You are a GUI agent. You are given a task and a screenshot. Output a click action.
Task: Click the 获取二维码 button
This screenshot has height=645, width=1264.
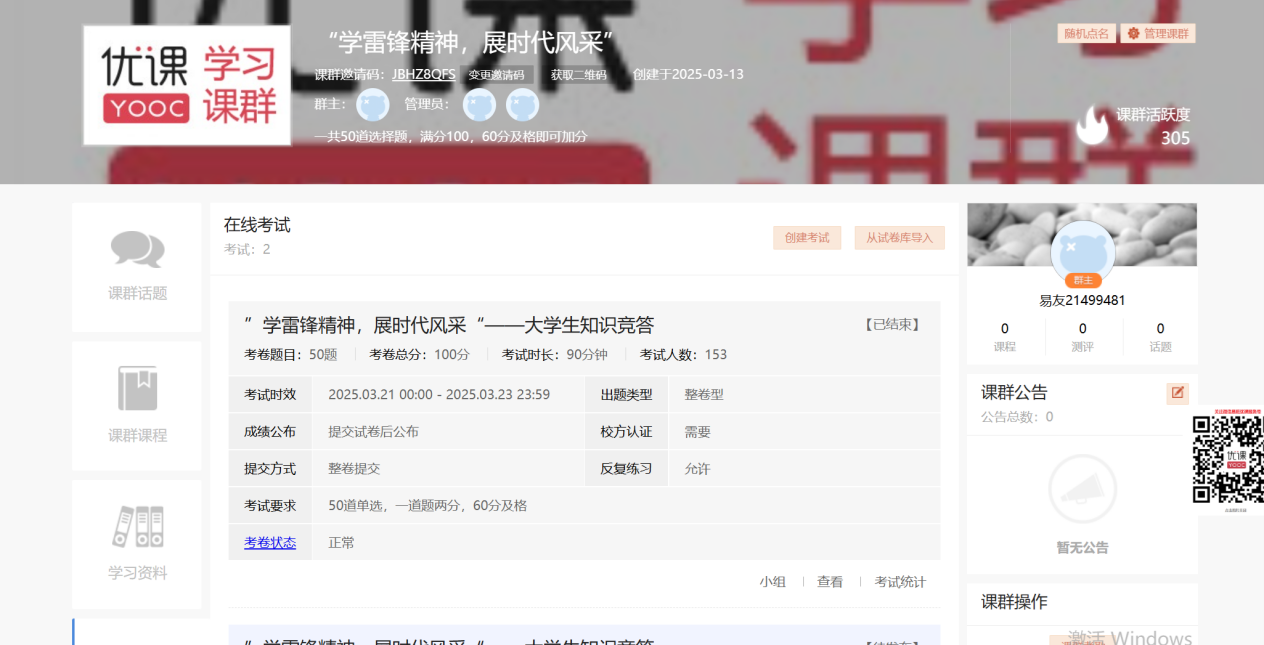(578, 75)
